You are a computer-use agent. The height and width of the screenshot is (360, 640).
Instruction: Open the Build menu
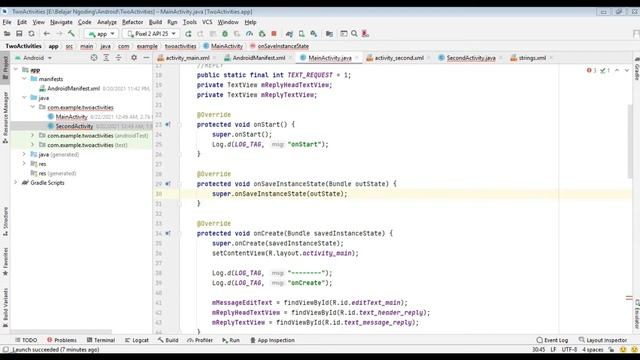pos(155,22)
